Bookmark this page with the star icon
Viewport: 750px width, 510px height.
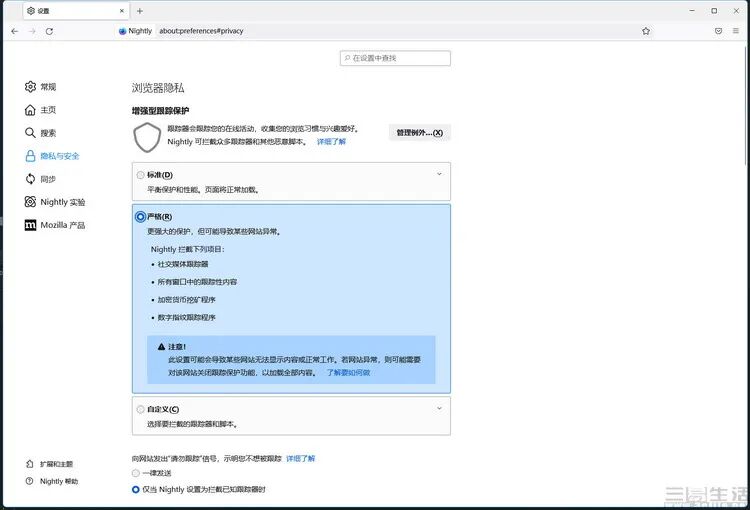pyautogui.click(x=646, y=31)
